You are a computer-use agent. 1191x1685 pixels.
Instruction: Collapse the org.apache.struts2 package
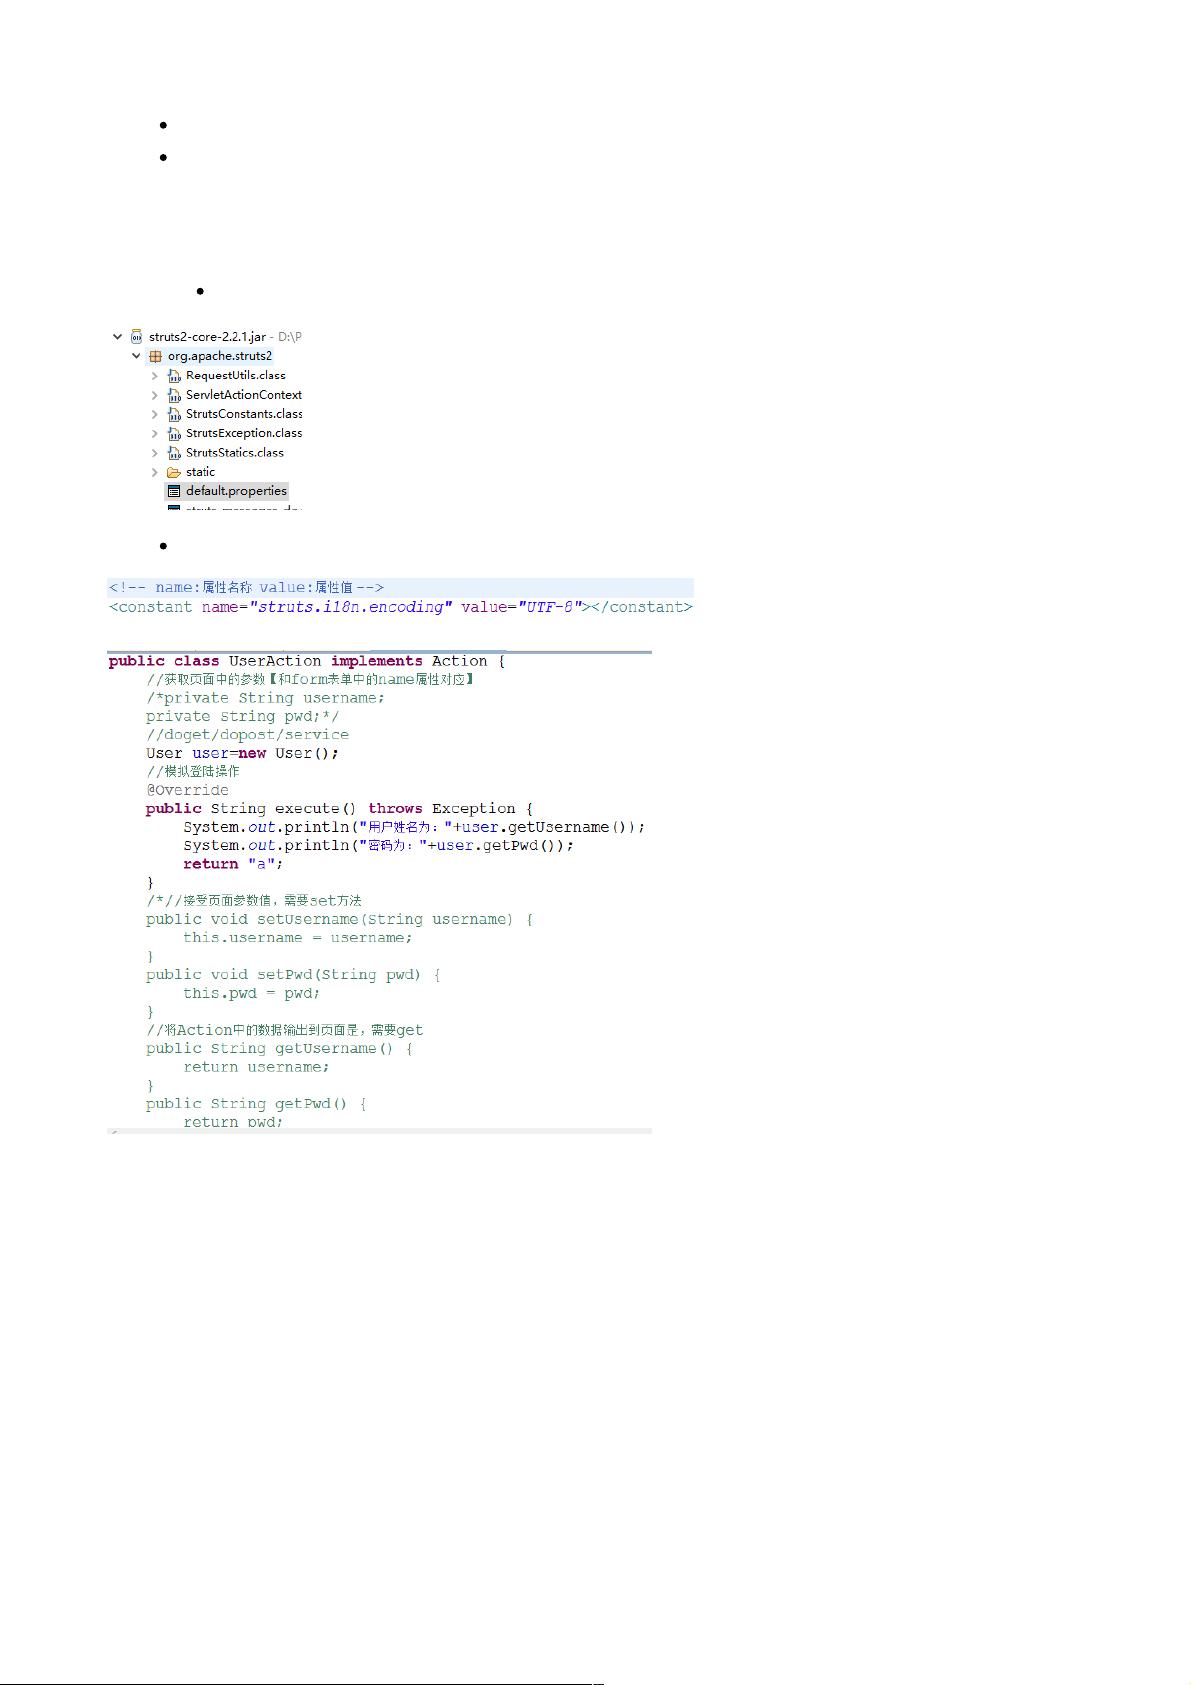click(137, 356)
